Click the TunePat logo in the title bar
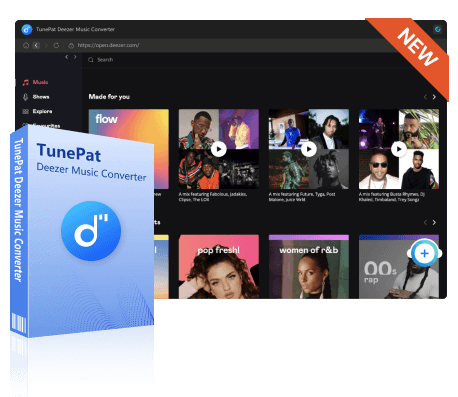The image size is (458, 397). 27,29
